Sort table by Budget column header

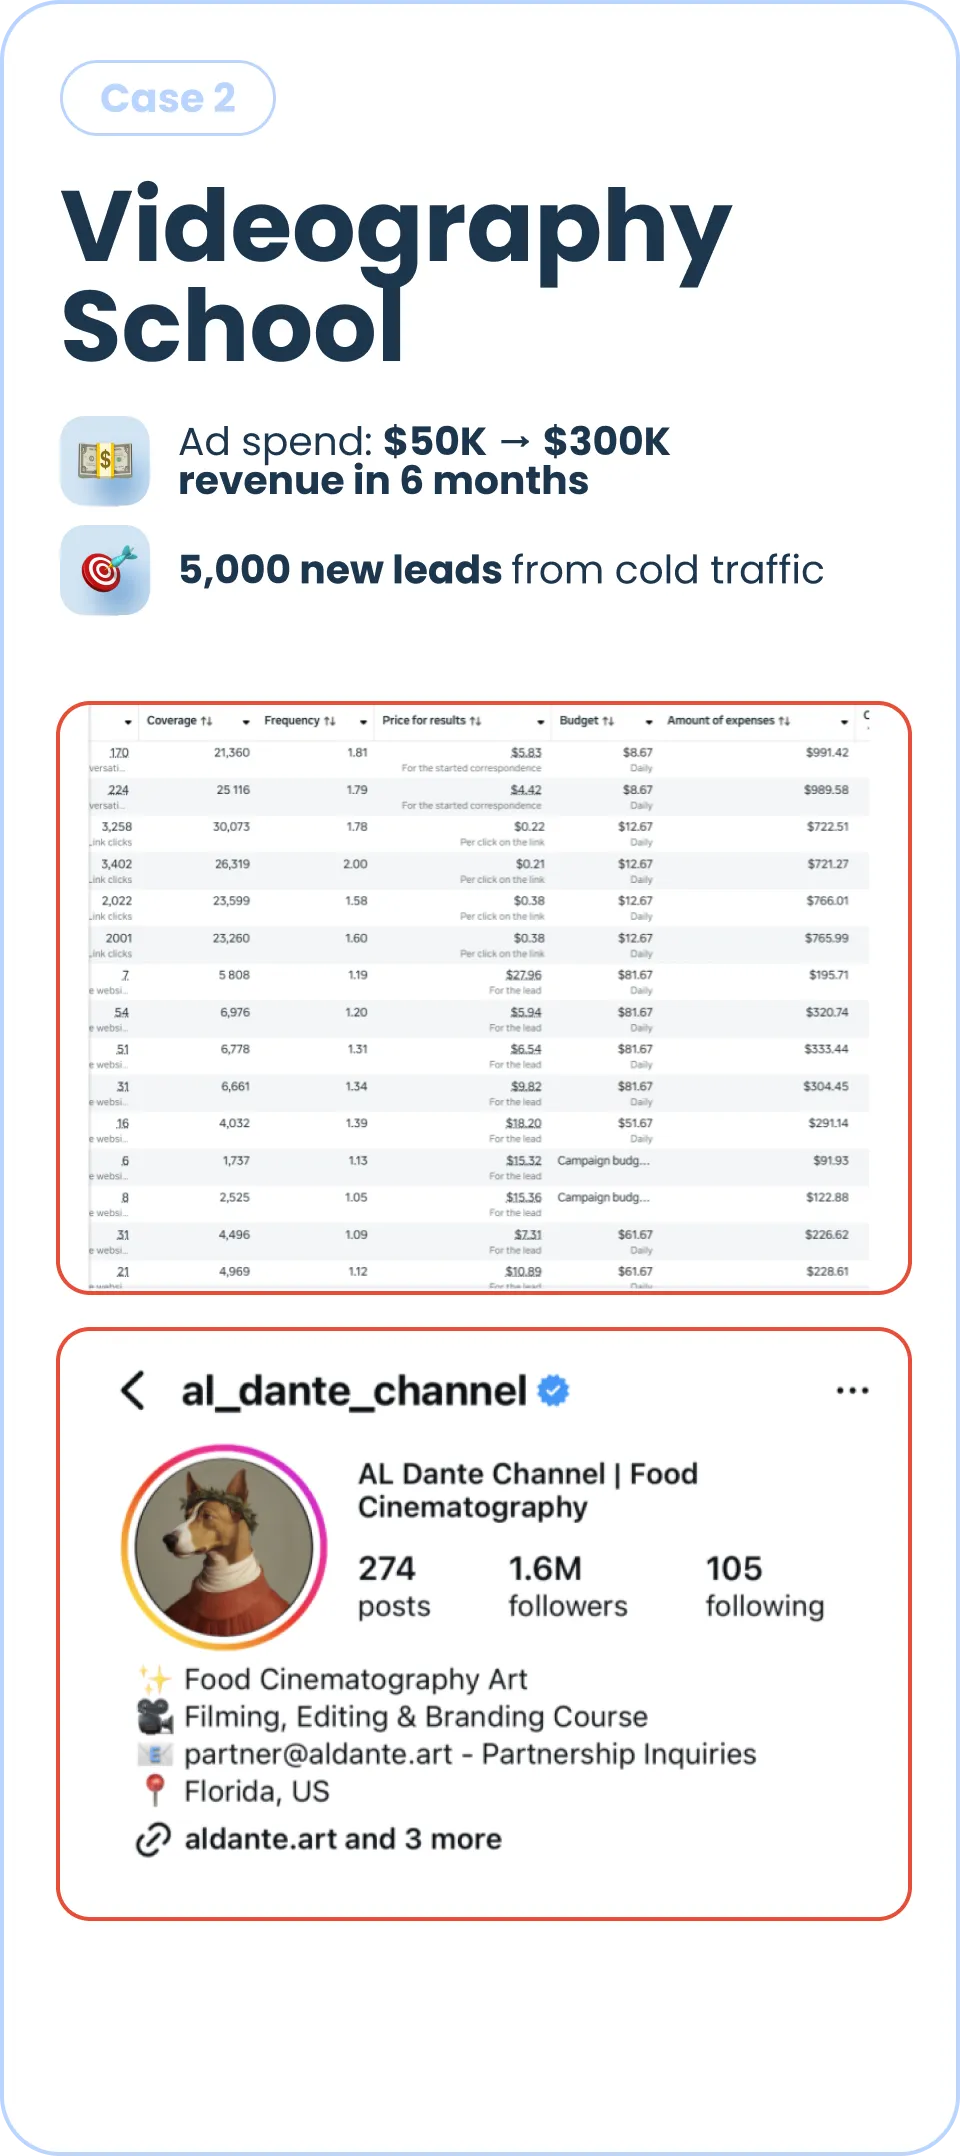pos(587,721)
